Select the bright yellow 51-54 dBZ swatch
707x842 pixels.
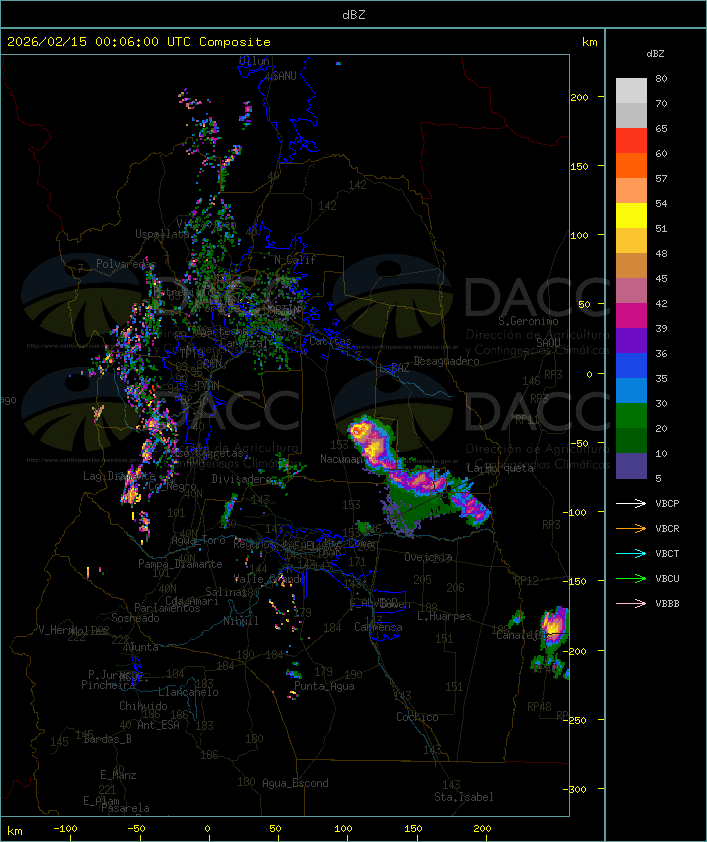[x=631, y=215]
